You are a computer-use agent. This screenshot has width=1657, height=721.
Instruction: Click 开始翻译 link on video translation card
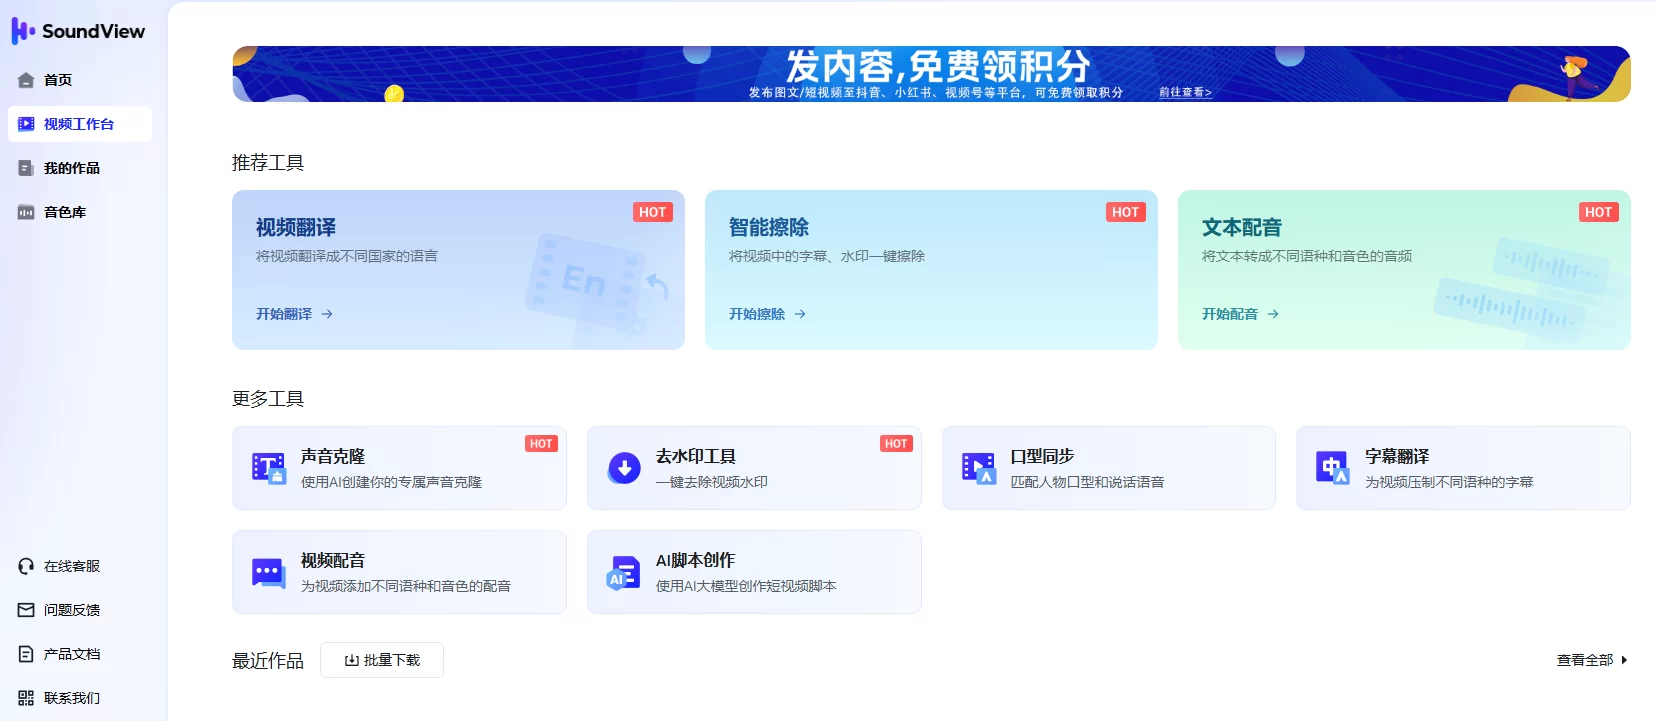click(294, 314)
